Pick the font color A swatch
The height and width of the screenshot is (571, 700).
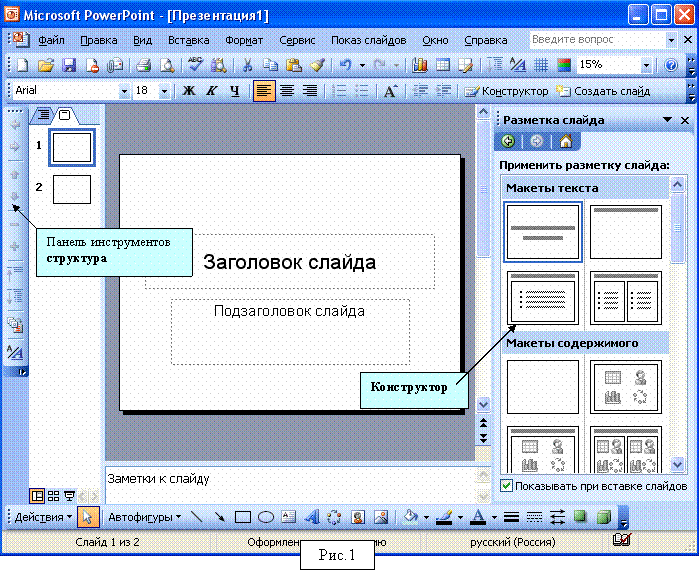[478, 517]
